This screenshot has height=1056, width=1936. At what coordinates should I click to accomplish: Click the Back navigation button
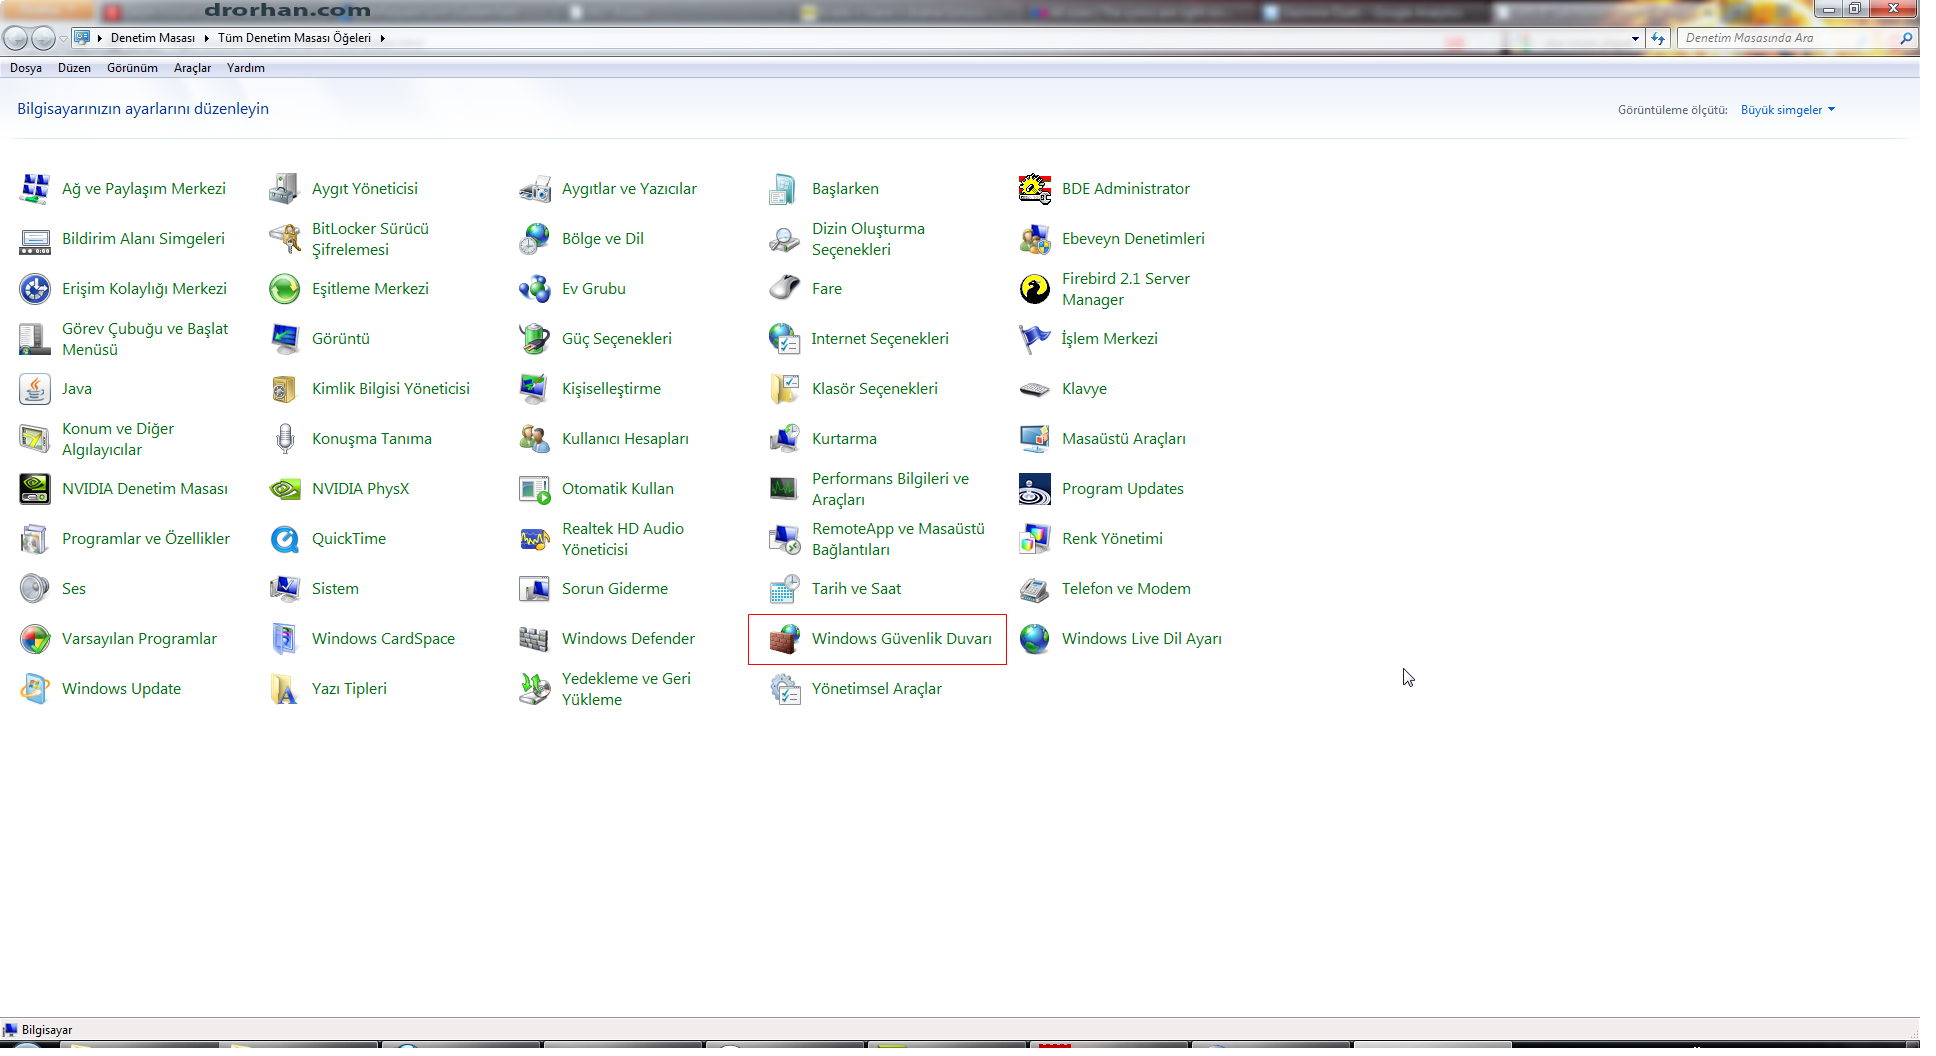point(15,39)
